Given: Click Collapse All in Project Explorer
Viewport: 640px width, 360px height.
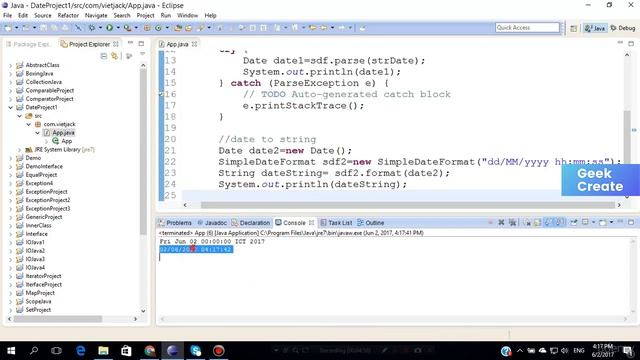Looking at the screenshot, I should [x=104, y=56].
